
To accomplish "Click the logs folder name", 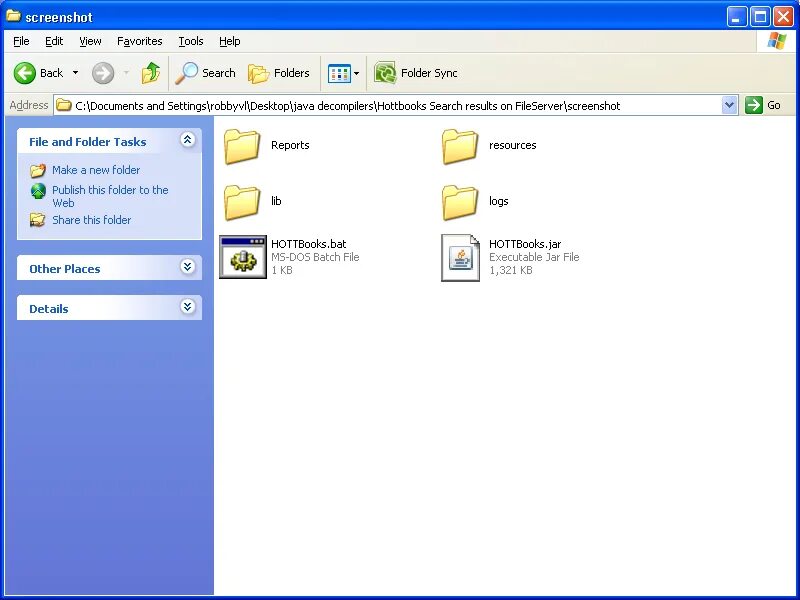I will click(x=498, y=201).
